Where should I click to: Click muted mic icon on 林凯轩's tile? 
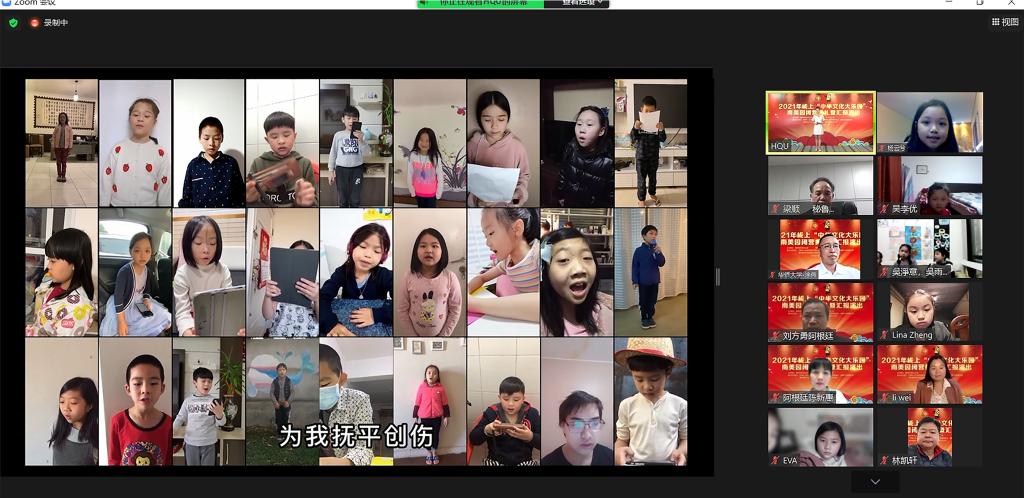tap(884, 460)
